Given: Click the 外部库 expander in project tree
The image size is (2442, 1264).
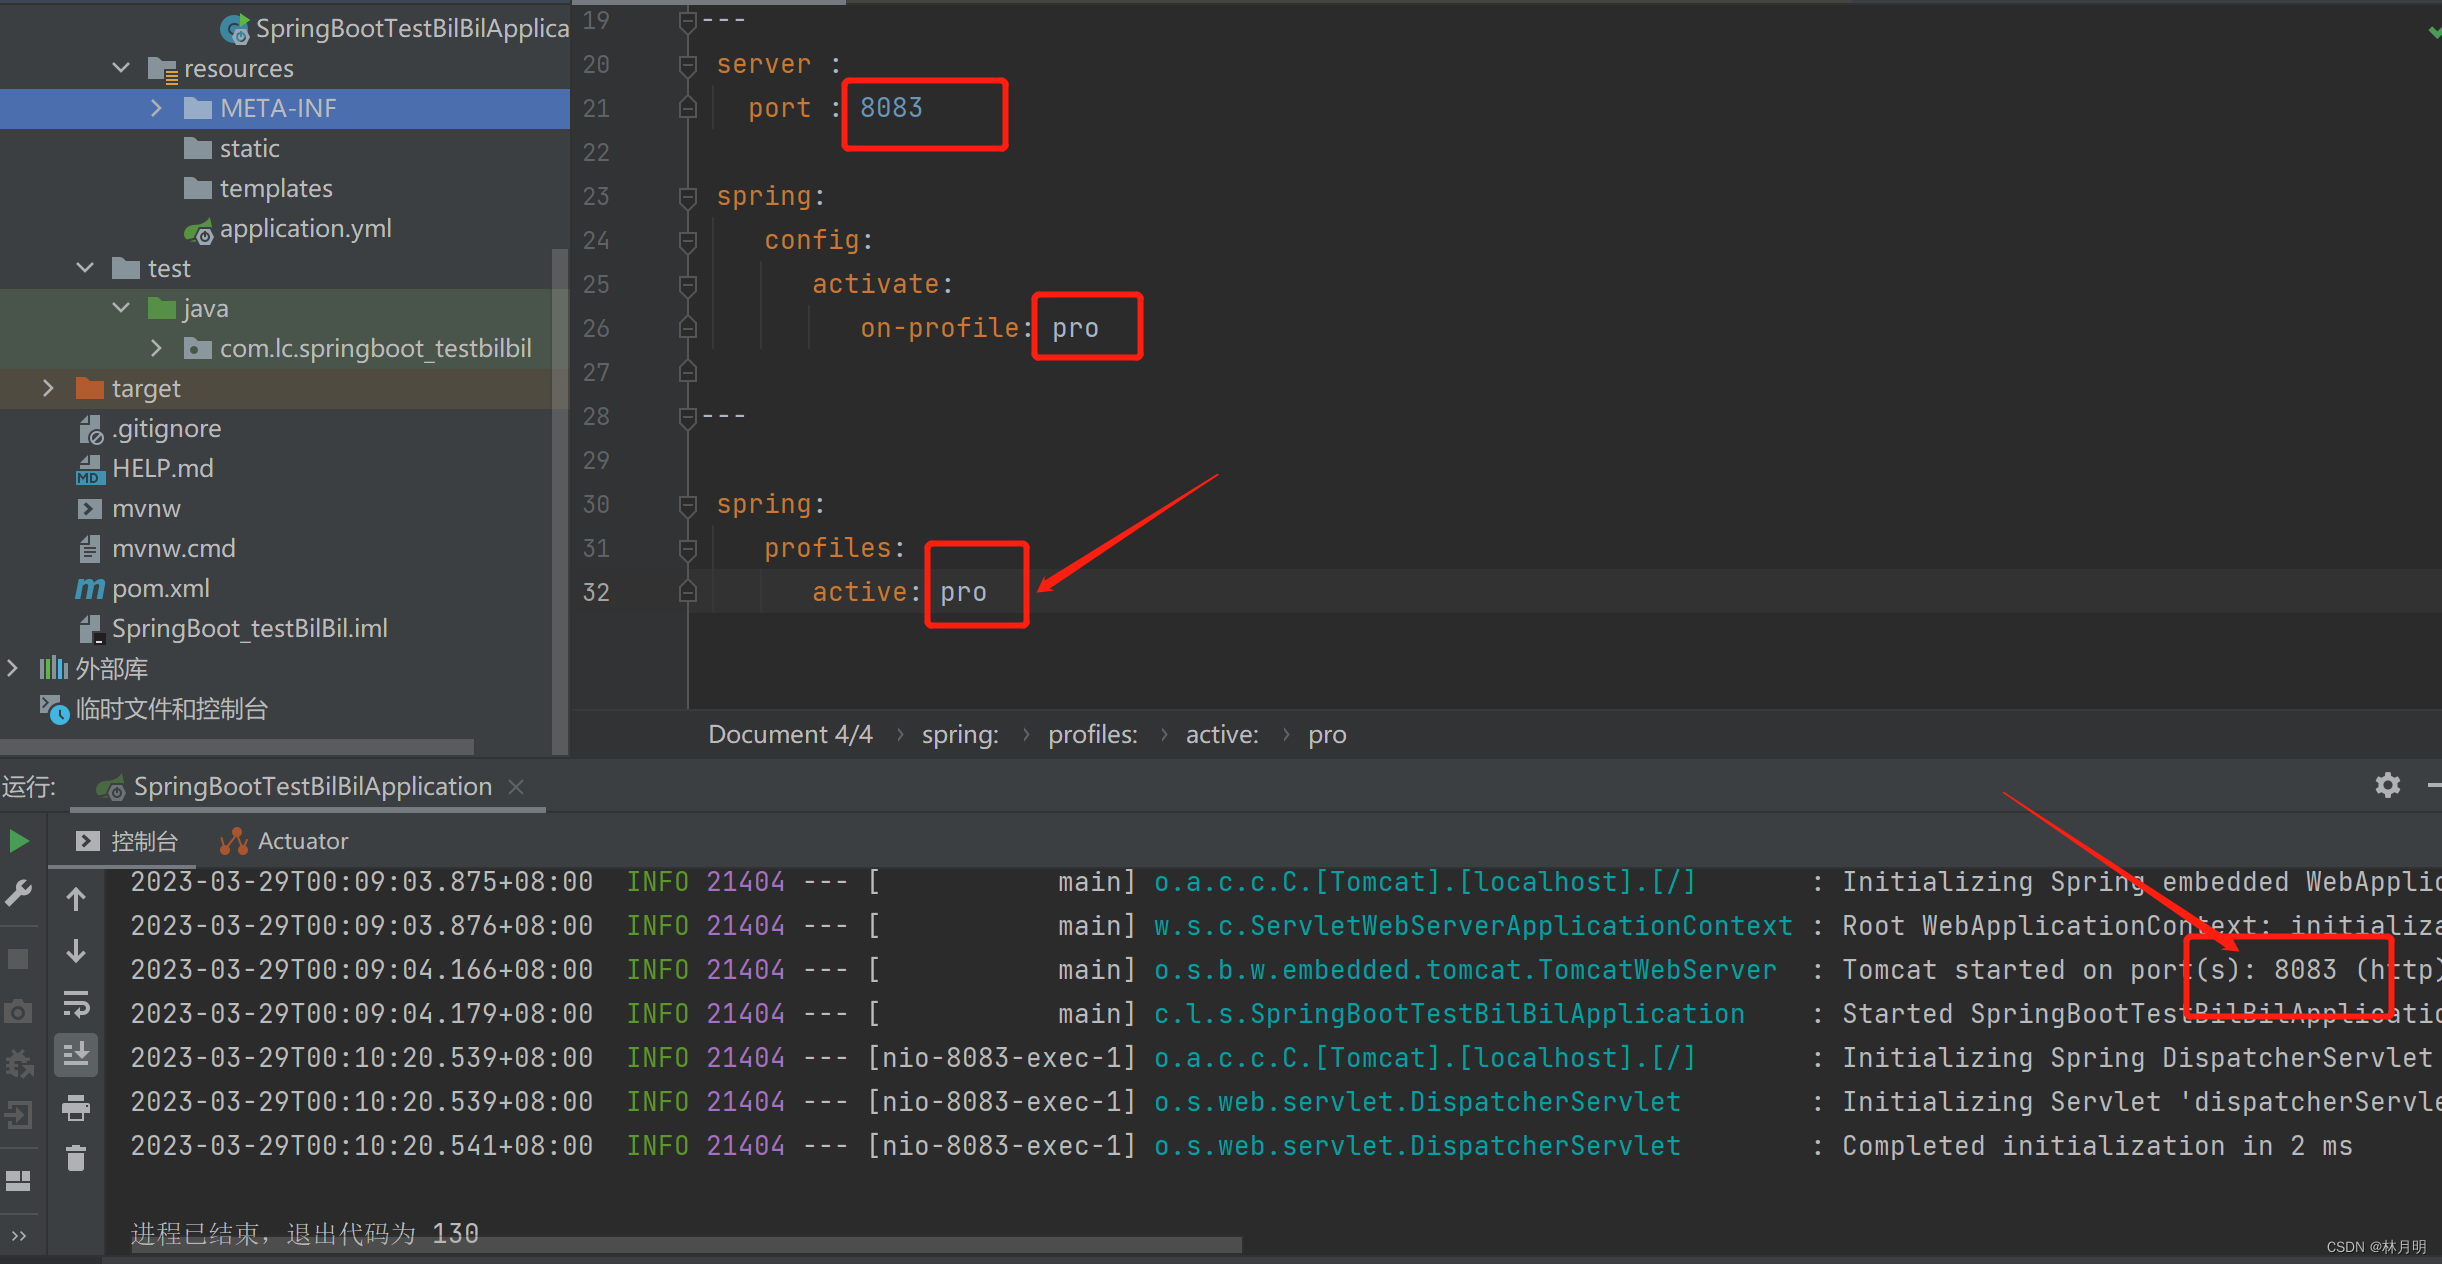Looking at the screenshot, I should pos(13,667).
